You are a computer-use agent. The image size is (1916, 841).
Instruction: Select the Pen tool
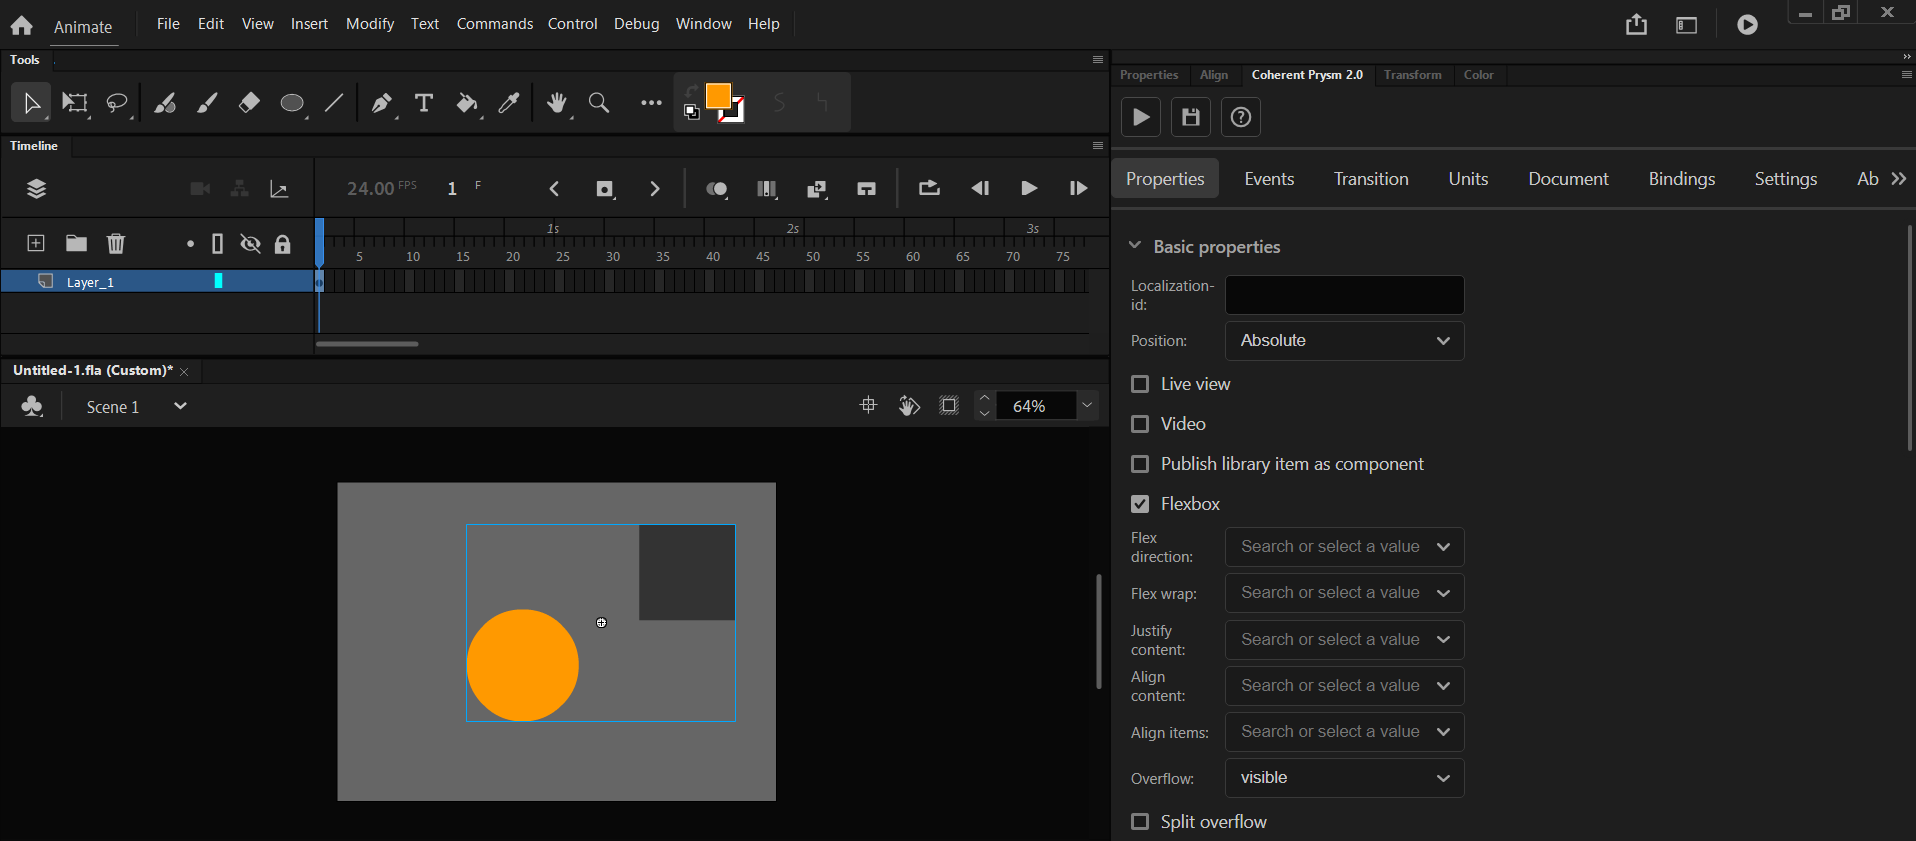pyautogui.click(x=382, y=103)
